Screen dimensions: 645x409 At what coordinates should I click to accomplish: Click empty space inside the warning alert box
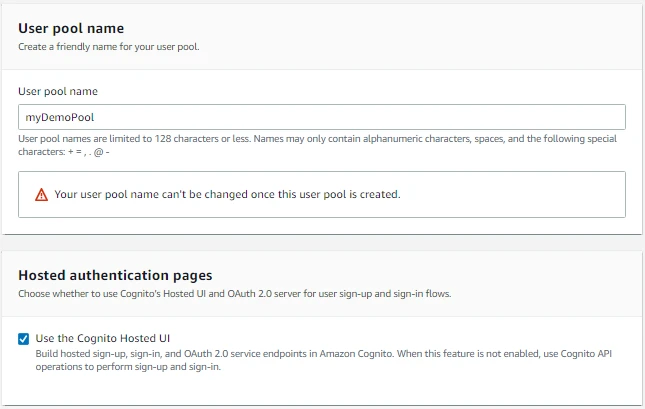(x=520, y=195)
